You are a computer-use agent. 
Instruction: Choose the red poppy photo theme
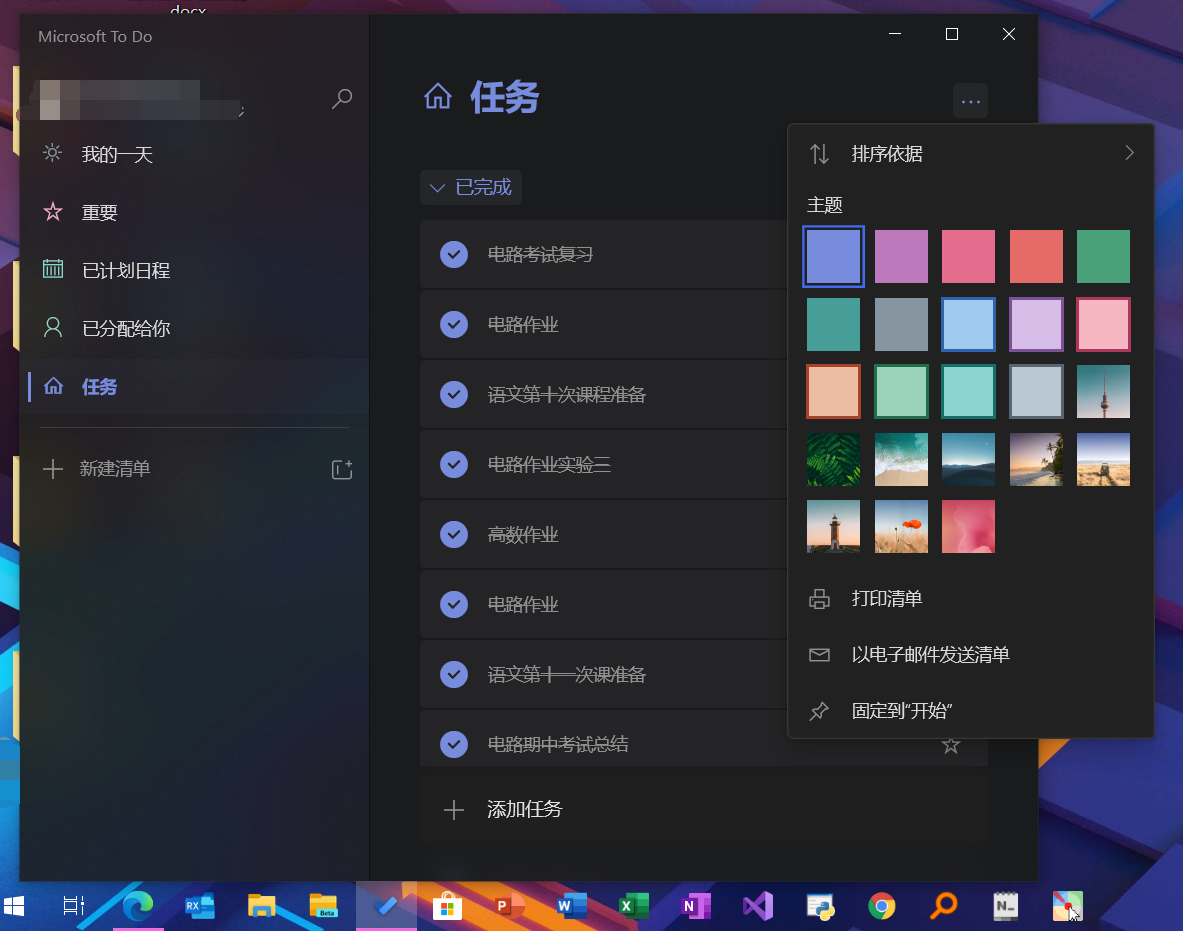point(901,527)
